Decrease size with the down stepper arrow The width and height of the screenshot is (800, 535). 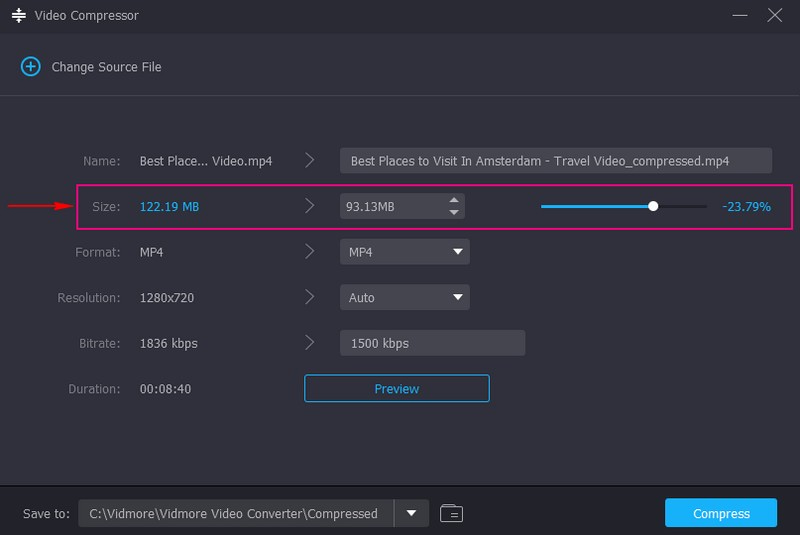pos(454,212)
